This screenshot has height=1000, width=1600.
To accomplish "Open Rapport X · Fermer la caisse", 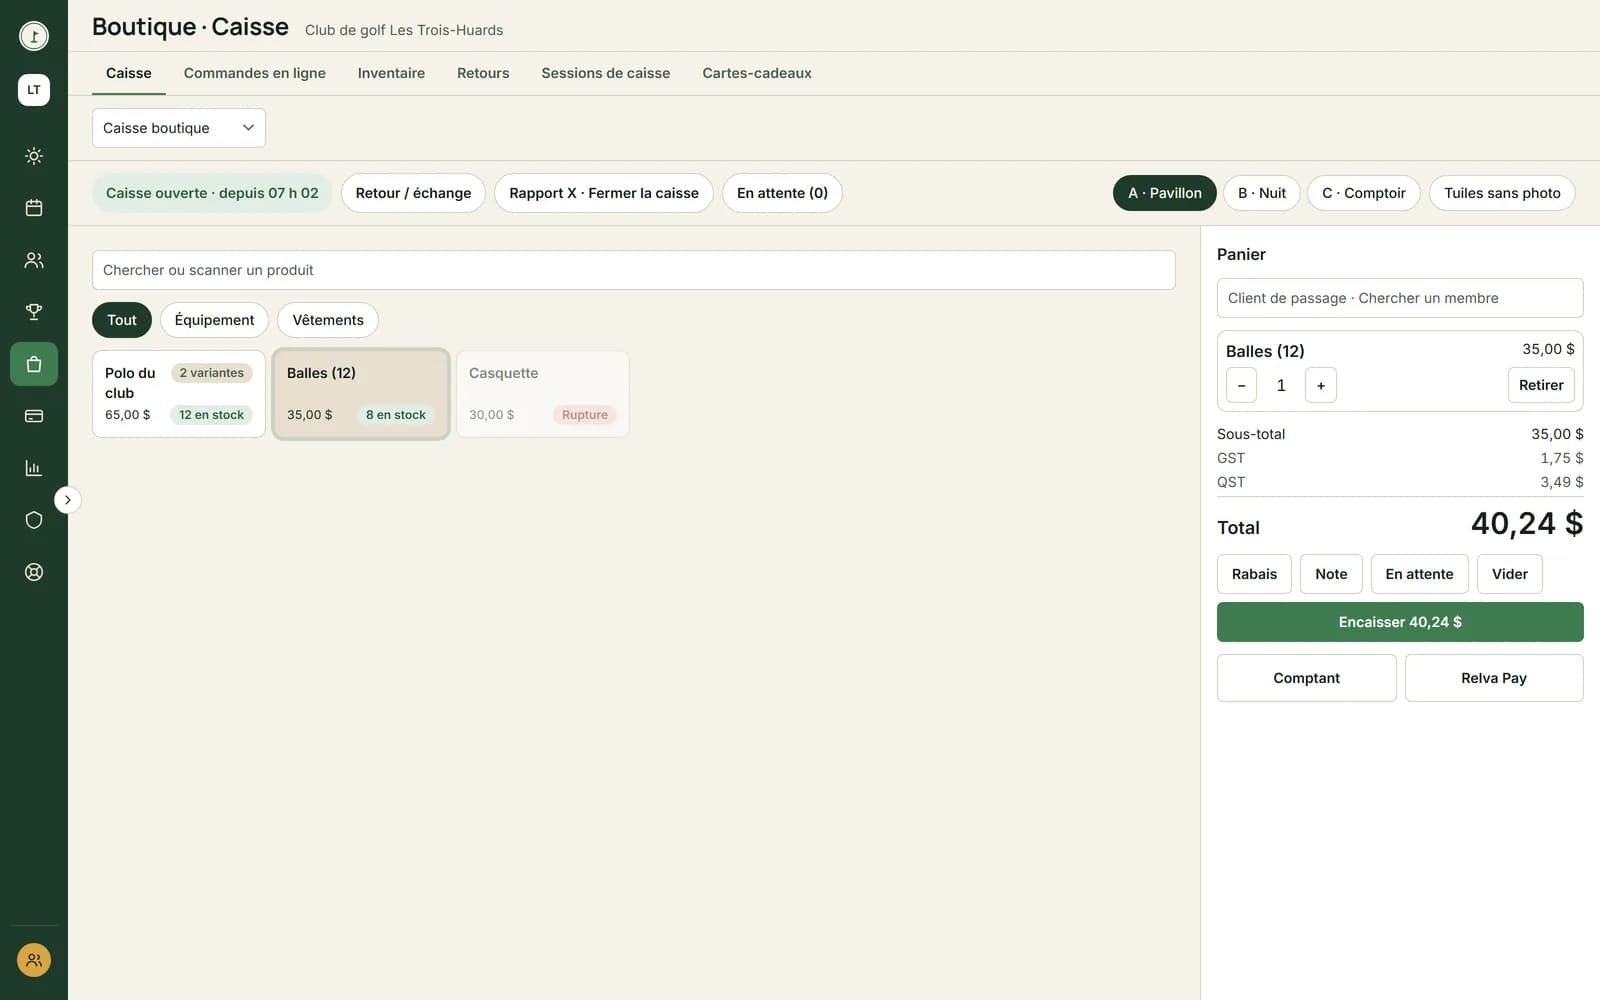I will click(604, 193).
